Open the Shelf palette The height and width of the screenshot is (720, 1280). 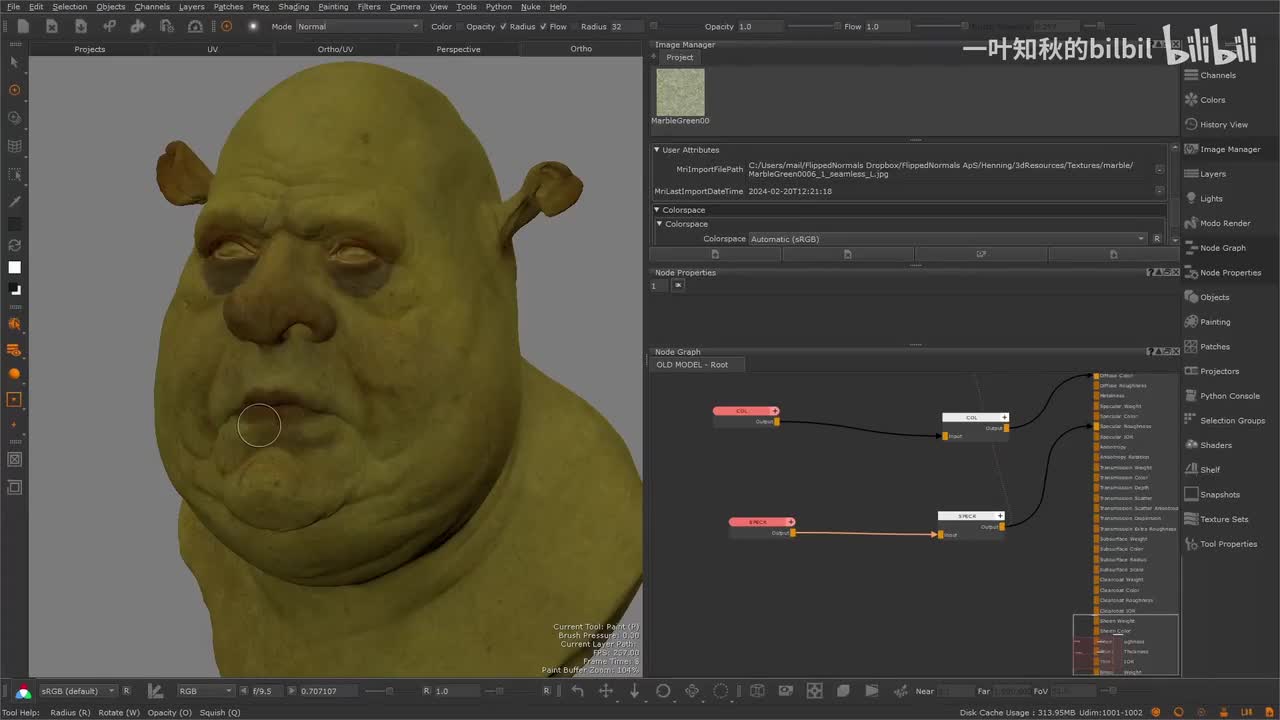tap(1210, 470)
